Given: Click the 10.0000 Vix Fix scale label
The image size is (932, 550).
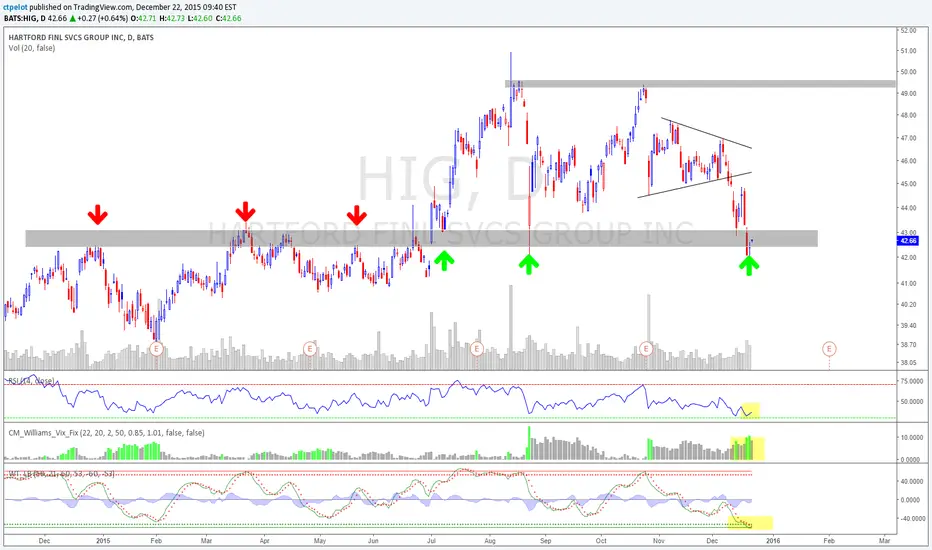Looking at the screenshot, I should point(911,438).
